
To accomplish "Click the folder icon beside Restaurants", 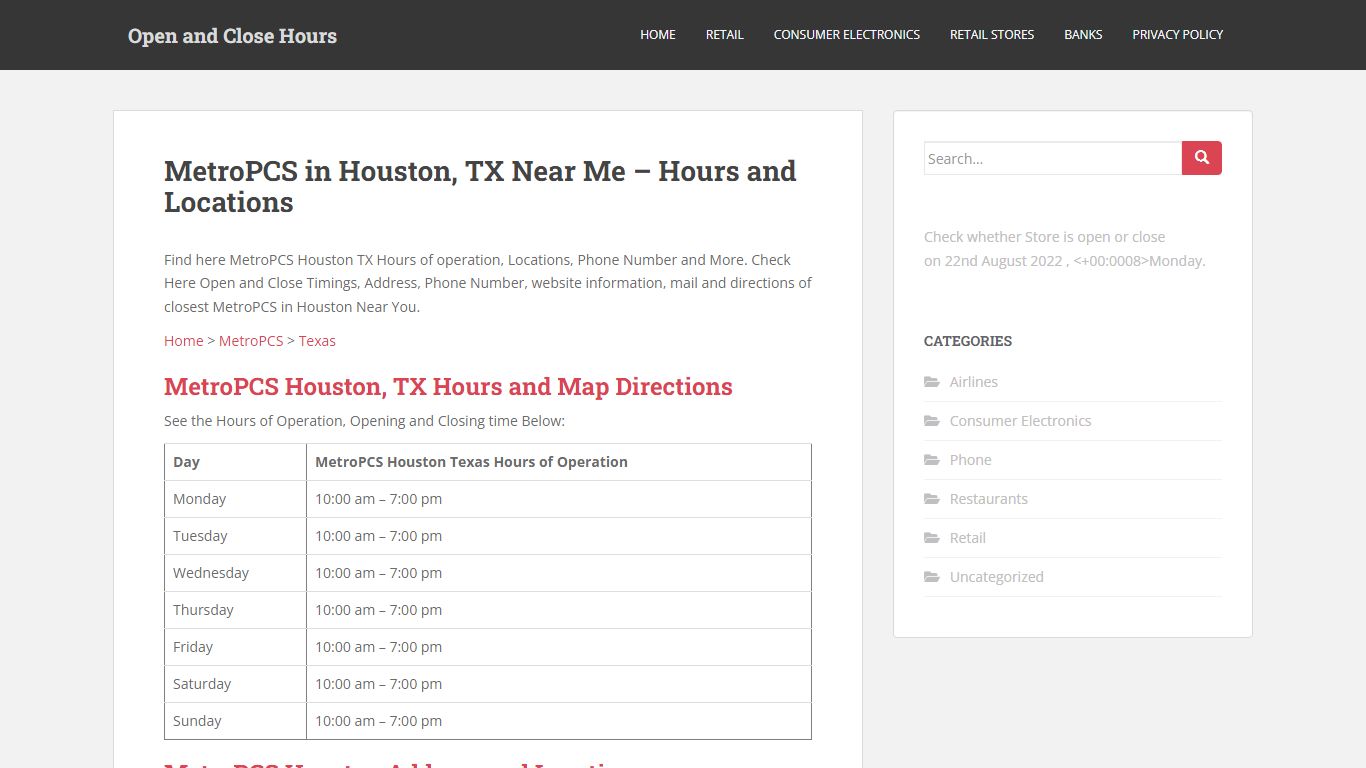I will click(x=932, y=499).
